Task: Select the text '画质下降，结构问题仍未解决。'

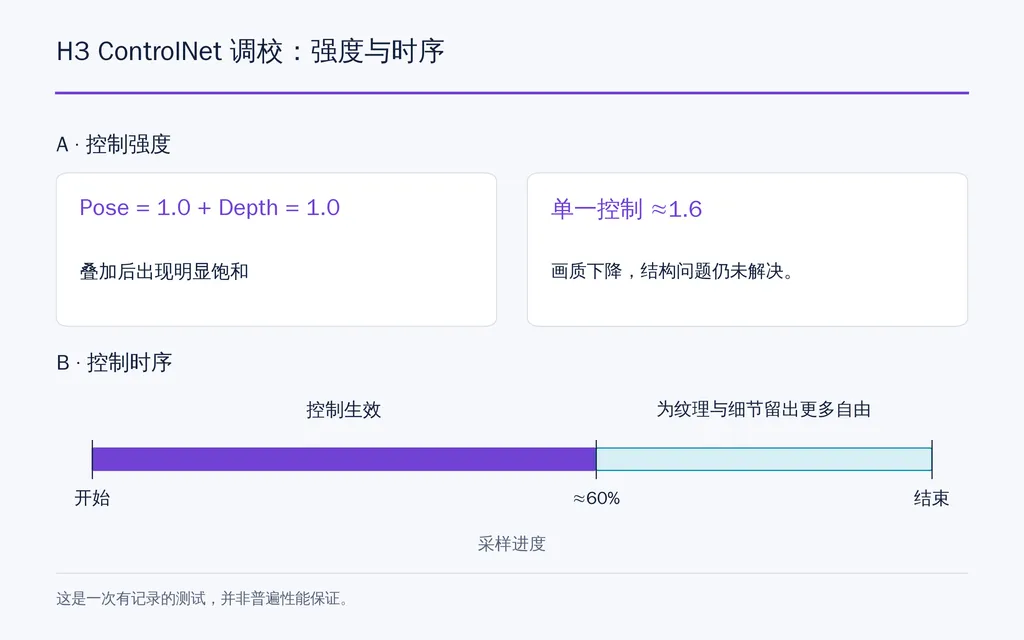Action: tap(672, 271)
